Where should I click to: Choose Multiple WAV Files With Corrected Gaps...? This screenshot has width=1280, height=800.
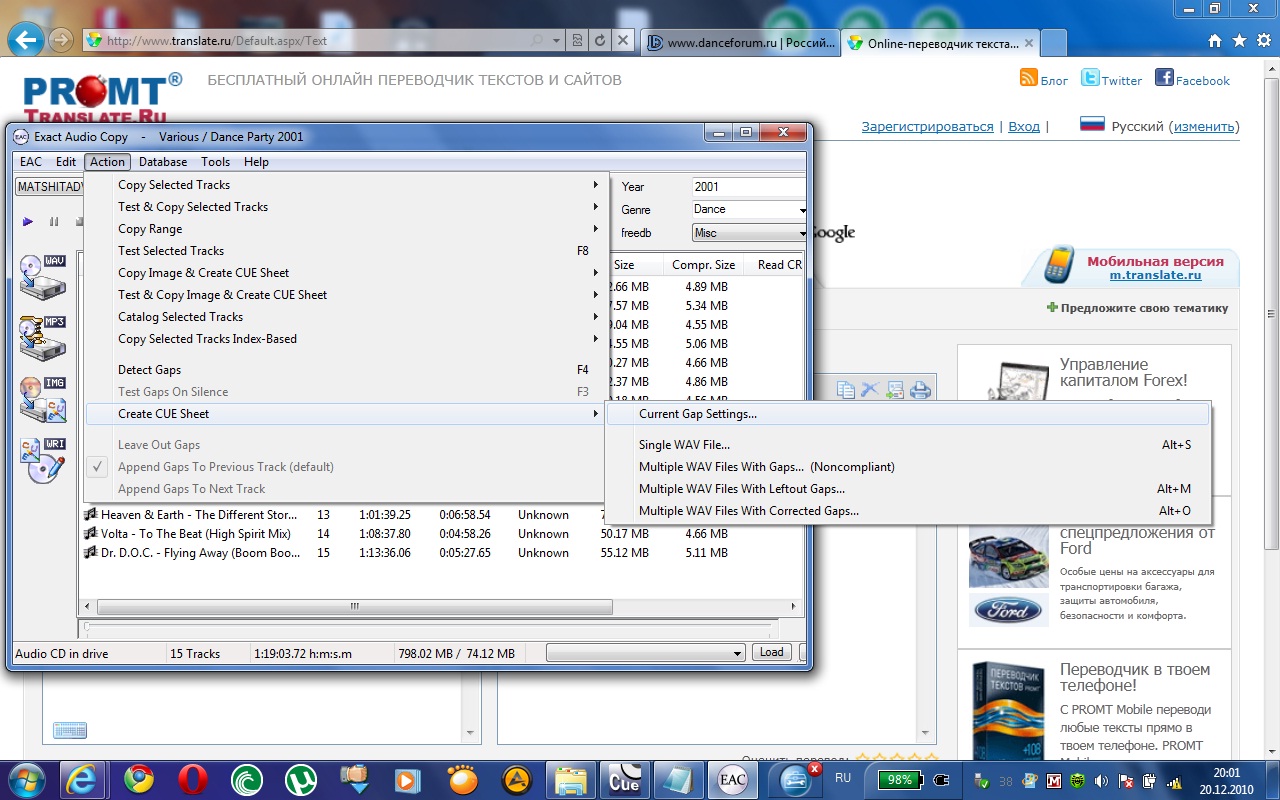tap(908, 511)
